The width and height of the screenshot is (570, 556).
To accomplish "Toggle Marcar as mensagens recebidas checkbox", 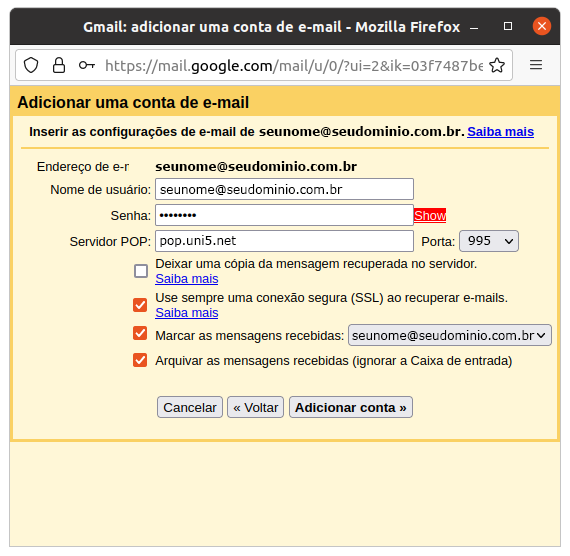I will [x=140, y=333].
